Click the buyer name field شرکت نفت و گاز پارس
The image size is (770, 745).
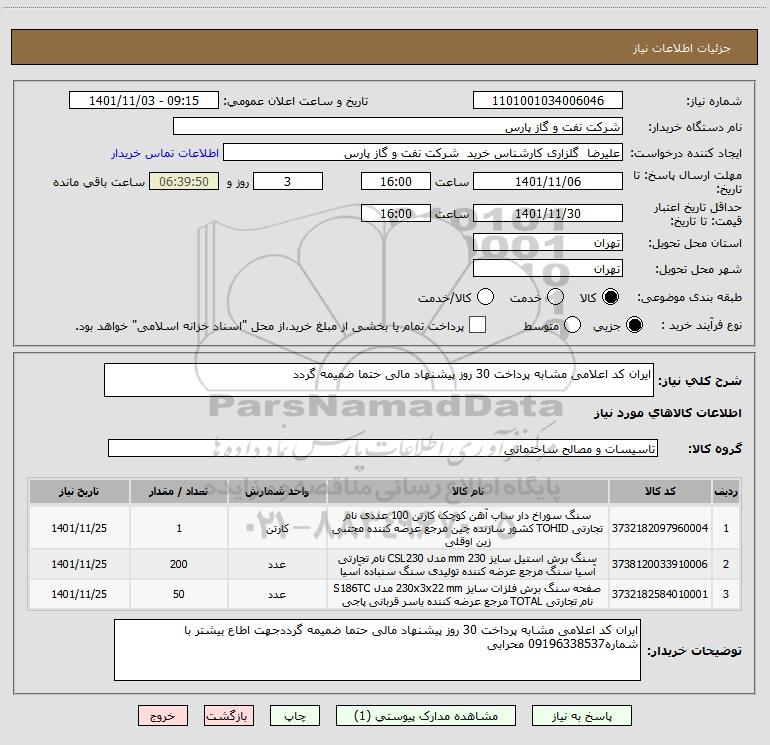(398, 127)
